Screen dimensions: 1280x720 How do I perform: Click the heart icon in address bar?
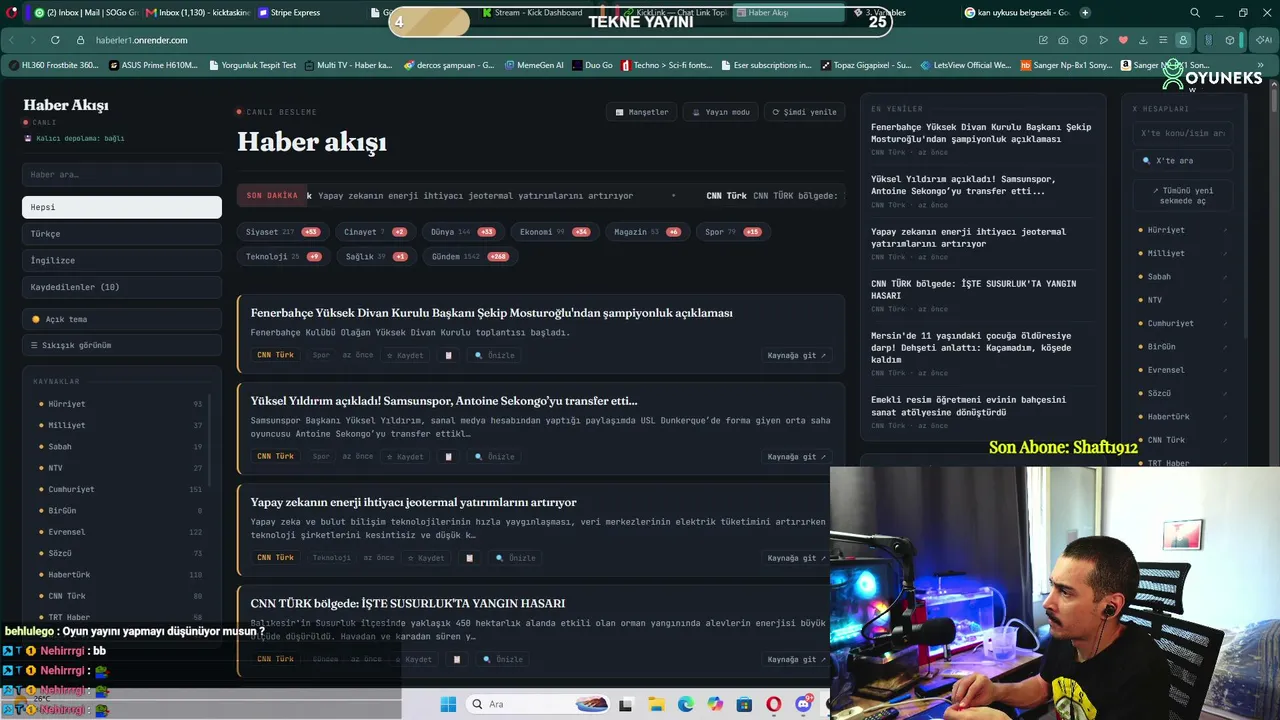point(1123,40)
